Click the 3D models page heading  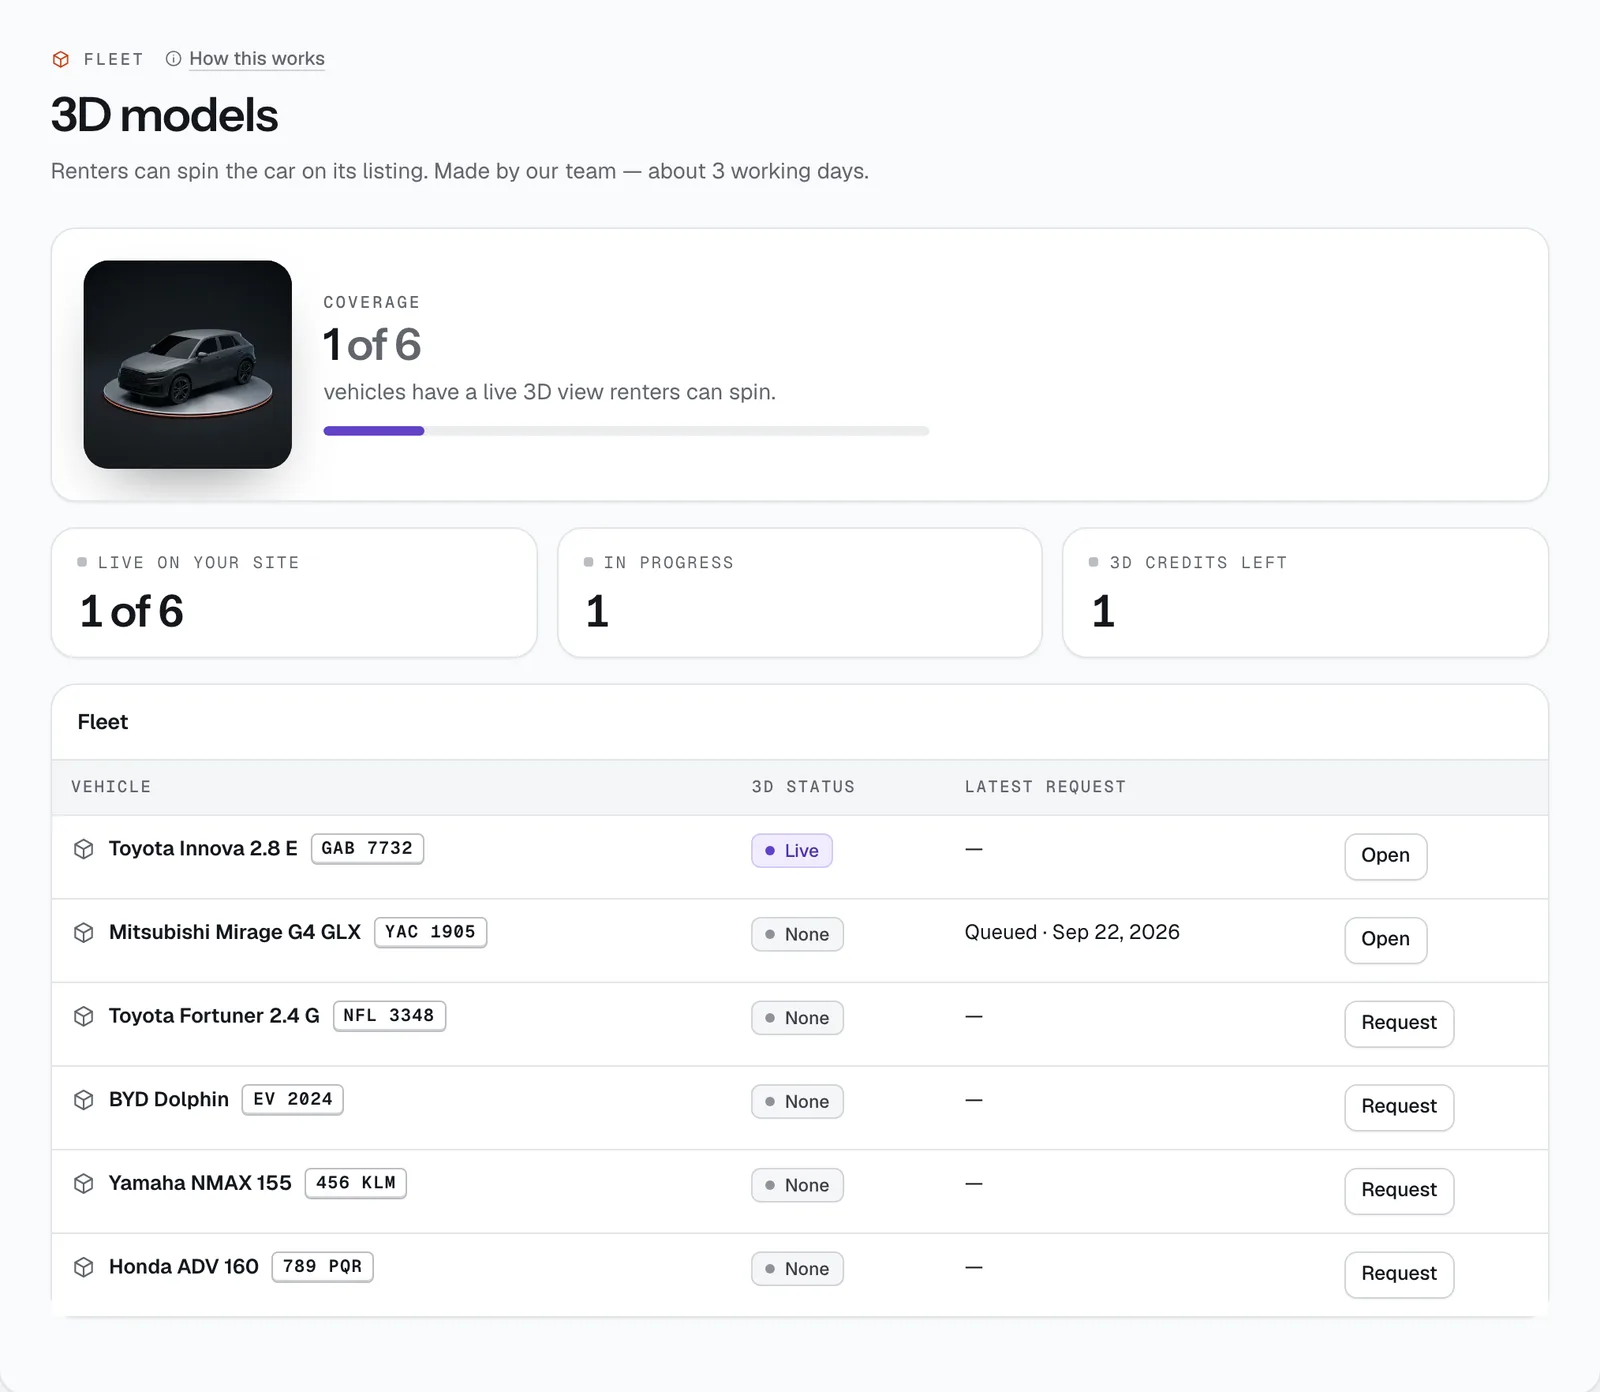point(164,115)
